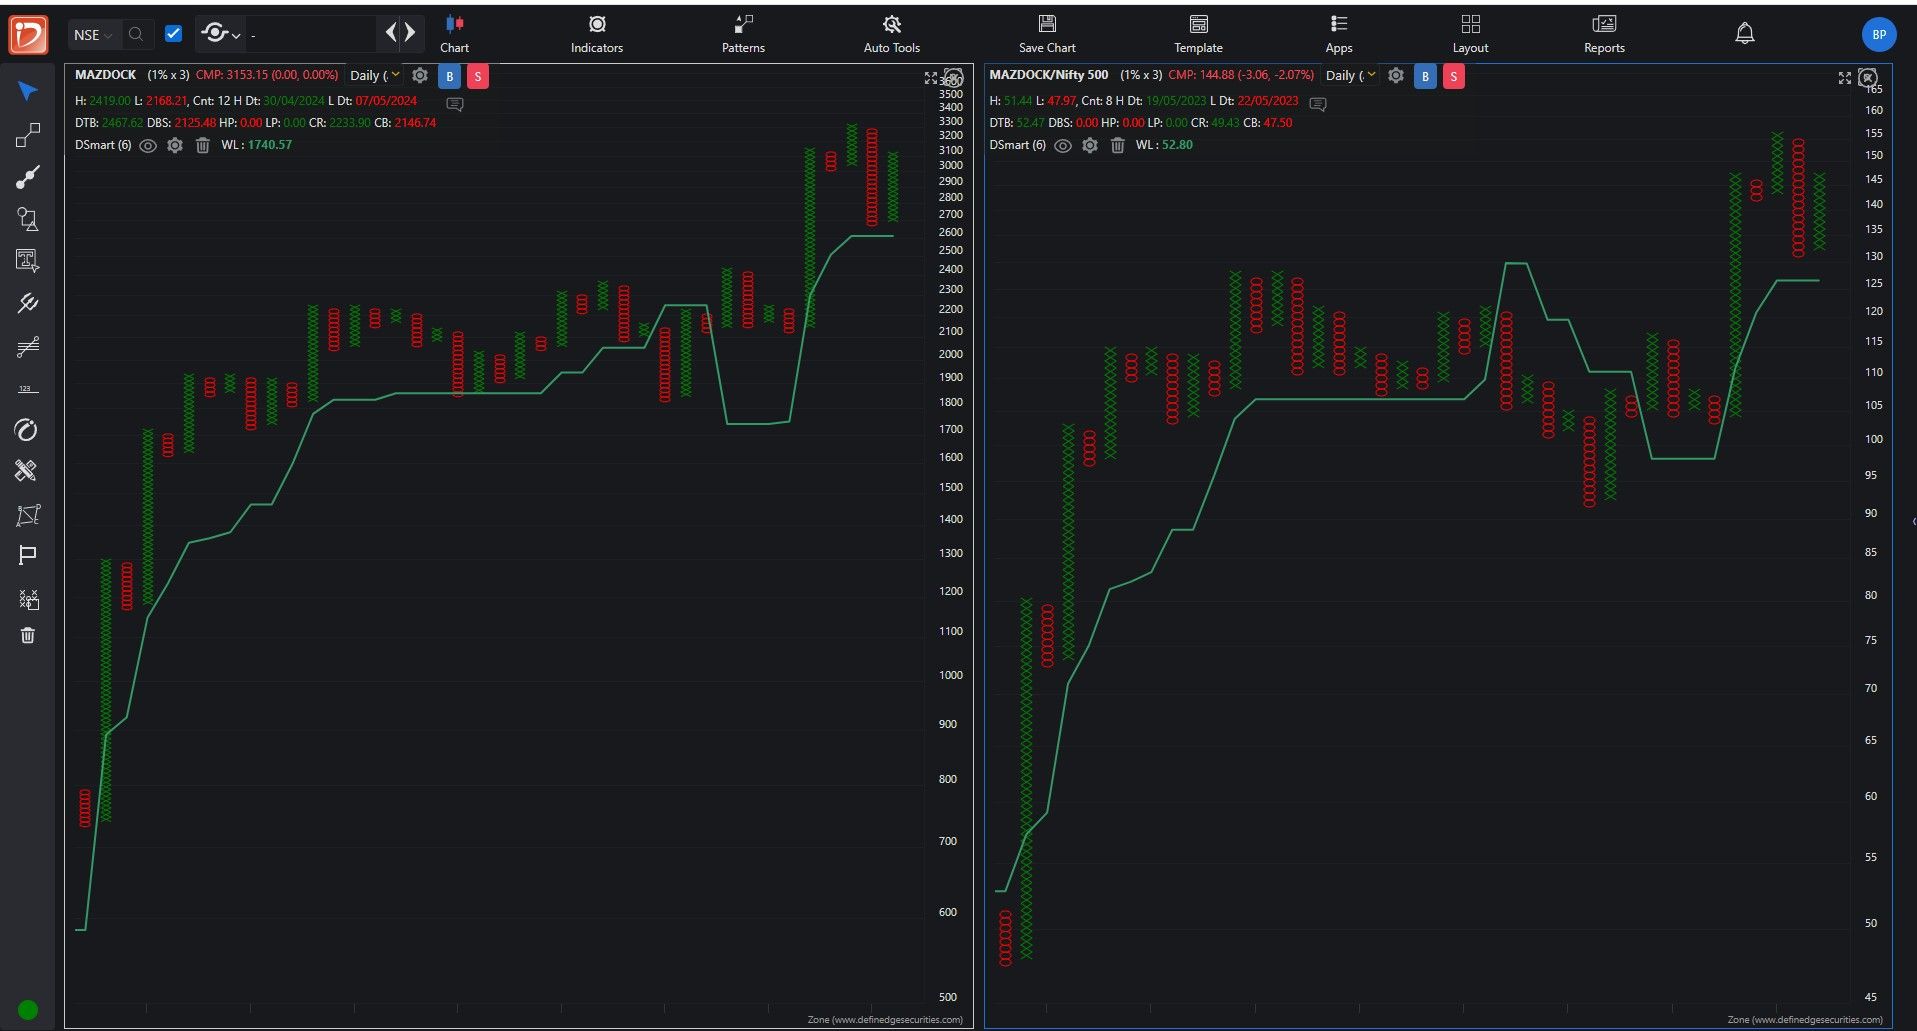Image resolution: width=1917 pixels, height=1031 pixels.
Task: Open comment note on MAZDOCK/Nifty 500 chart
Action: coord(1318,104)
